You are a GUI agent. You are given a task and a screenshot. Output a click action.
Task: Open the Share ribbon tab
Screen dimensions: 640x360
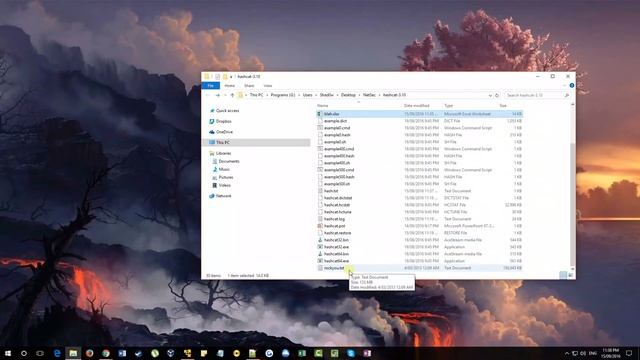[249, 86]
